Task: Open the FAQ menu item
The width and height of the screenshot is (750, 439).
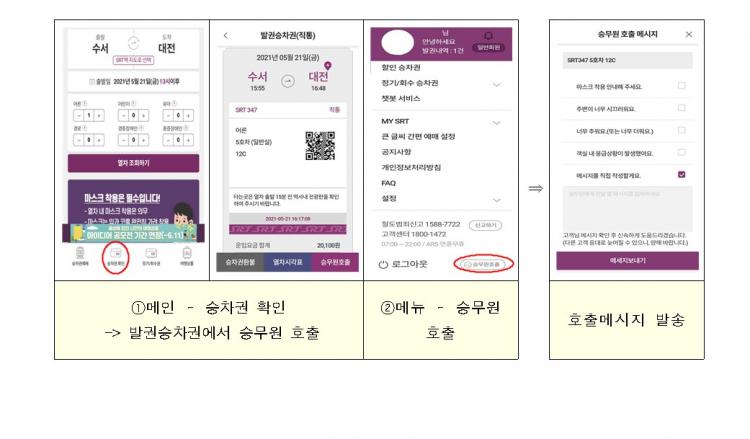Action: tap(388, 183)
